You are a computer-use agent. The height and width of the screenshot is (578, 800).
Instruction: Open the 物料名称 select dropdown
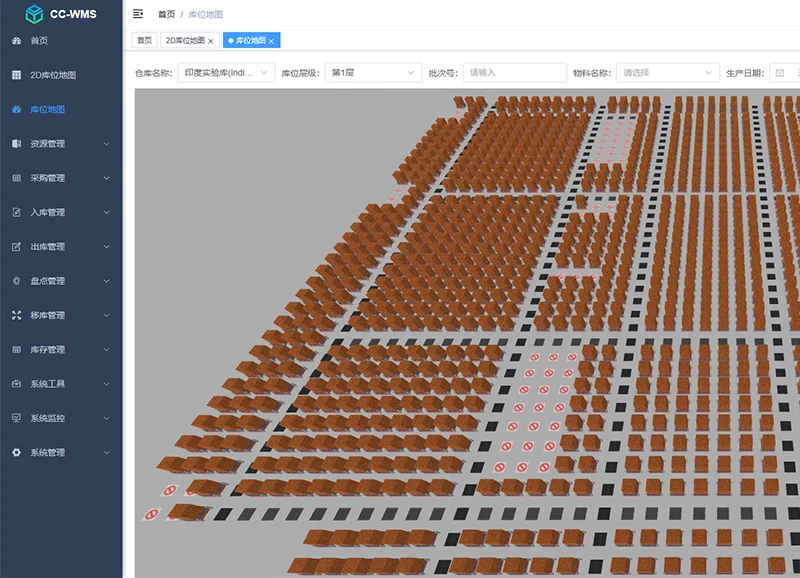pos(668,73)
